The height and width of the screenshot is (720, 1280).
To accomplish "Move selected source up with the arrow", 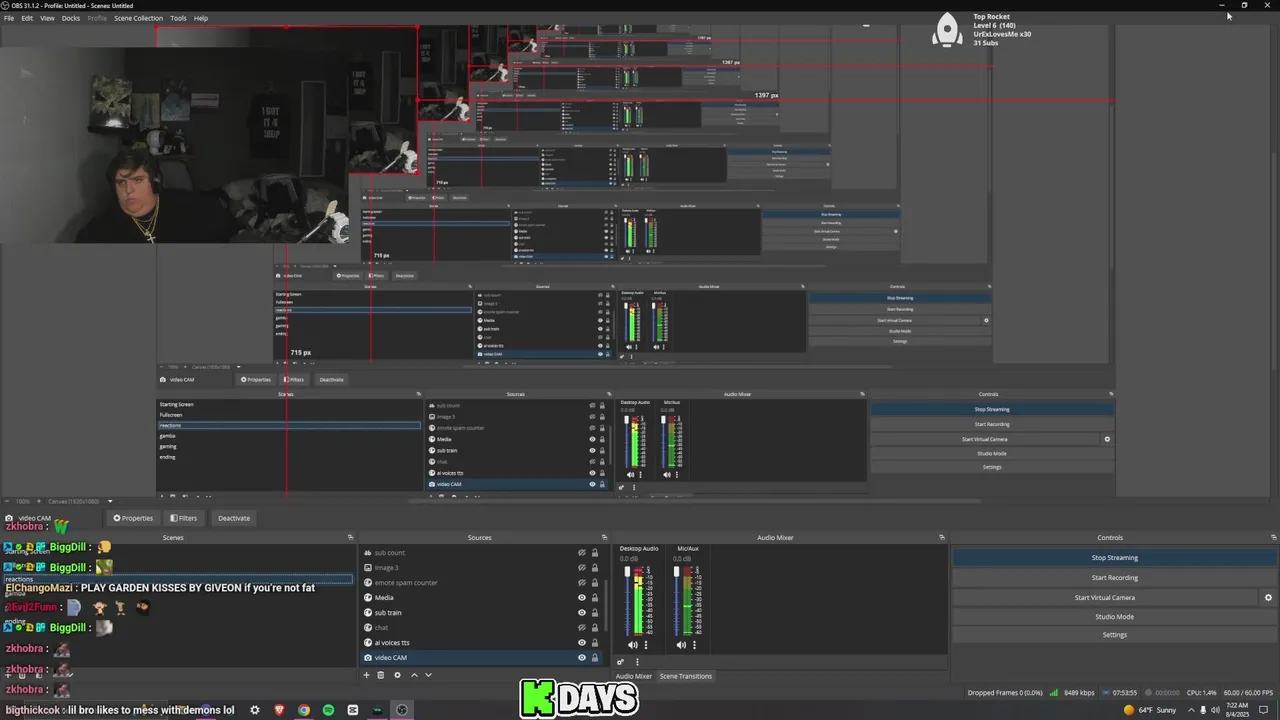I will point(414,675).
